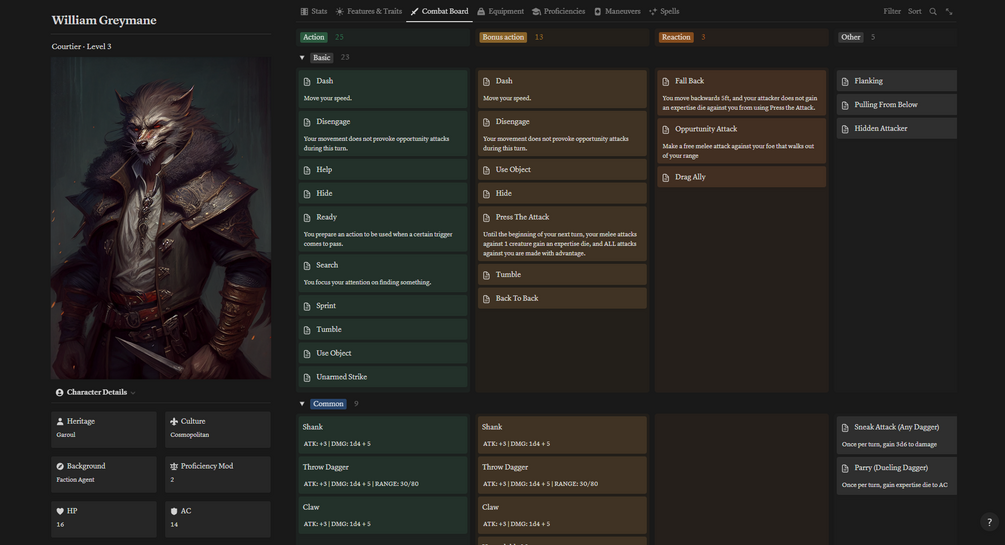The width and height of the screenshot is (1005, 545).
Task: Click the William Greymane page title
Action: (104, 20)
